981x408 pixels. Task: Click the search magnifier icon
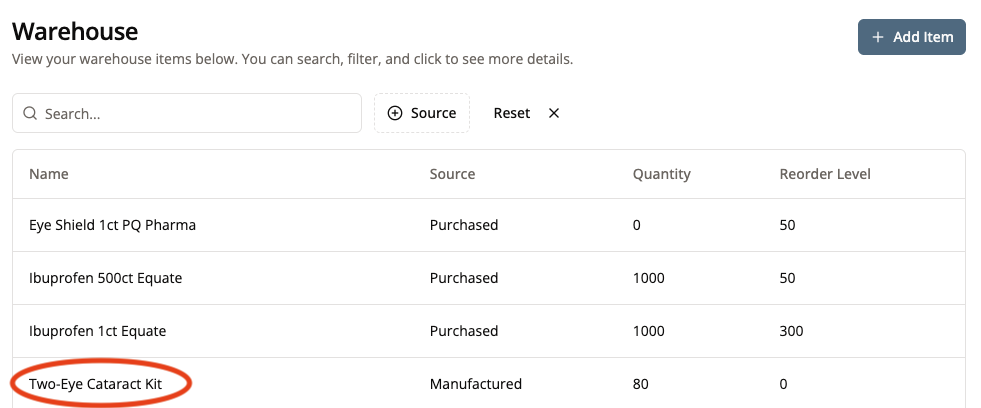[x=30, y=114]
